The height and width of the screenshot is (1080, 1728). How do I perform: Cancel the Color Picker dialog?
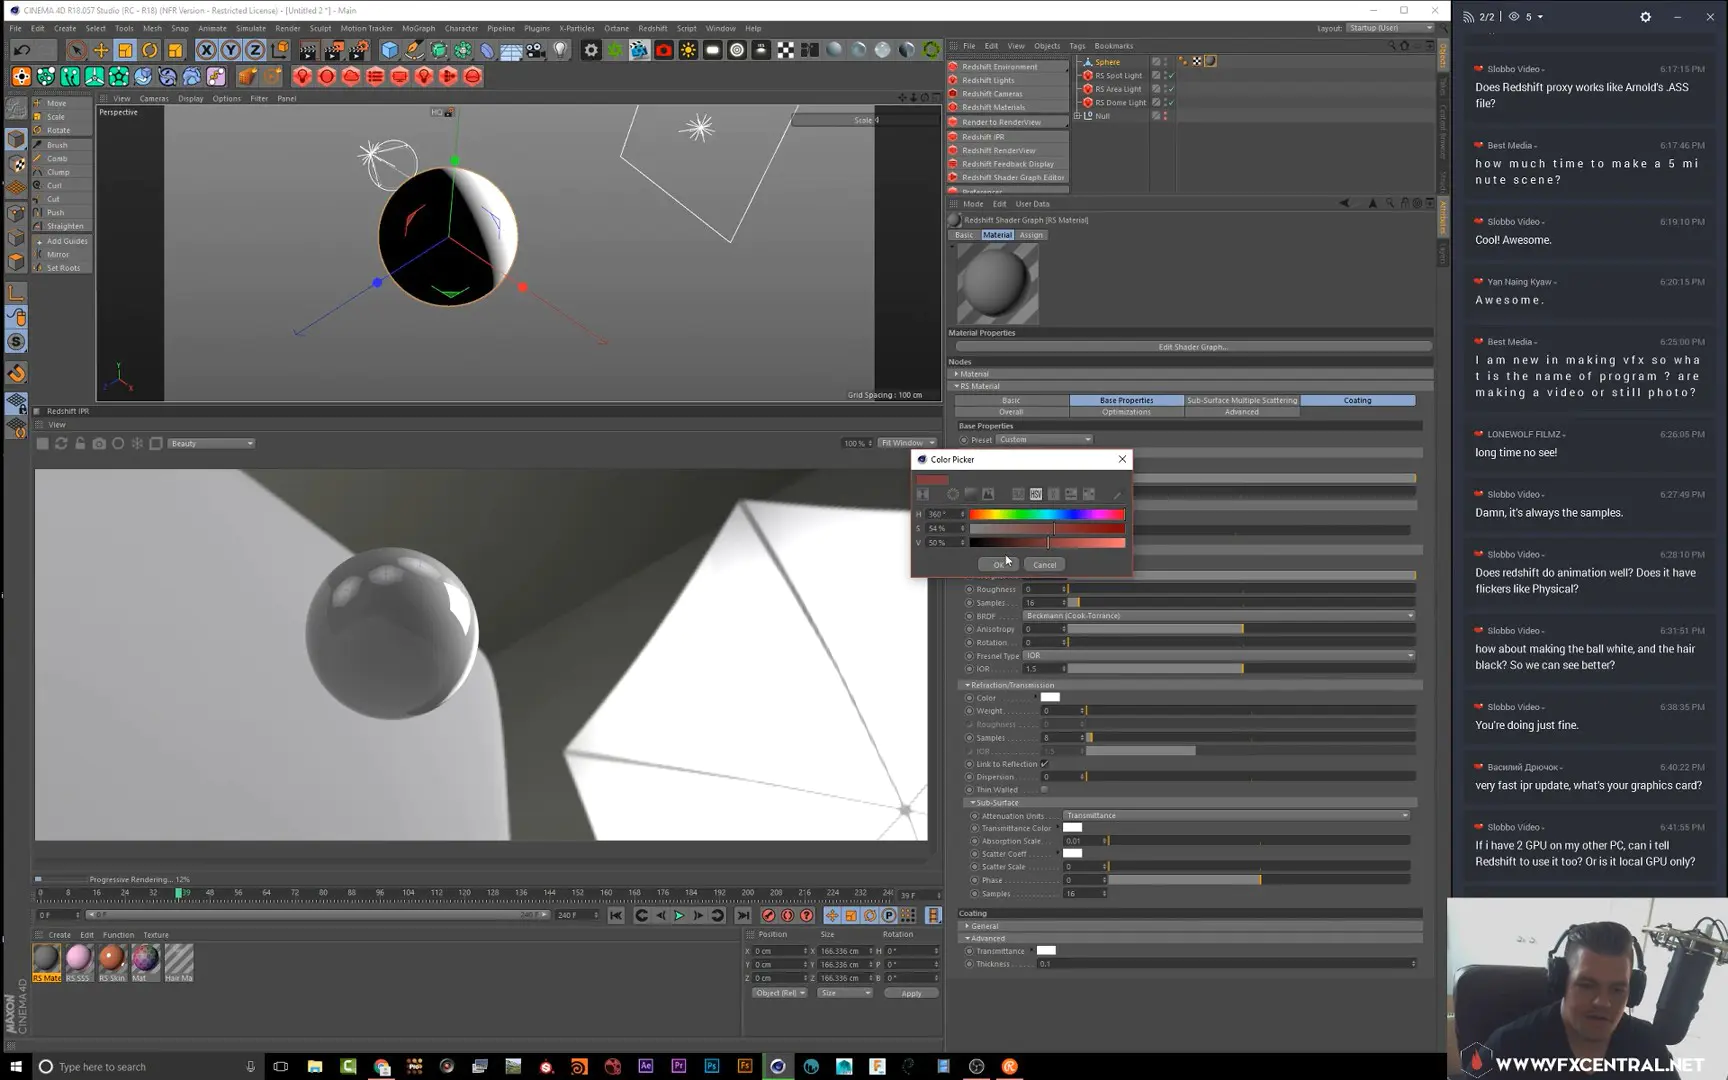(x=1044, y=565)
